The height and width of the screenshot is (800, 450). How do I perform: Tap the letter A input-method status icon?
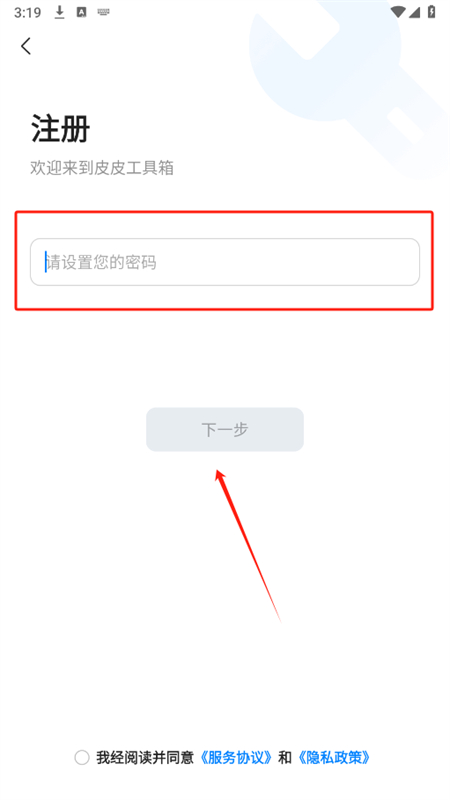pyautogui.click(x=81, y=12)
